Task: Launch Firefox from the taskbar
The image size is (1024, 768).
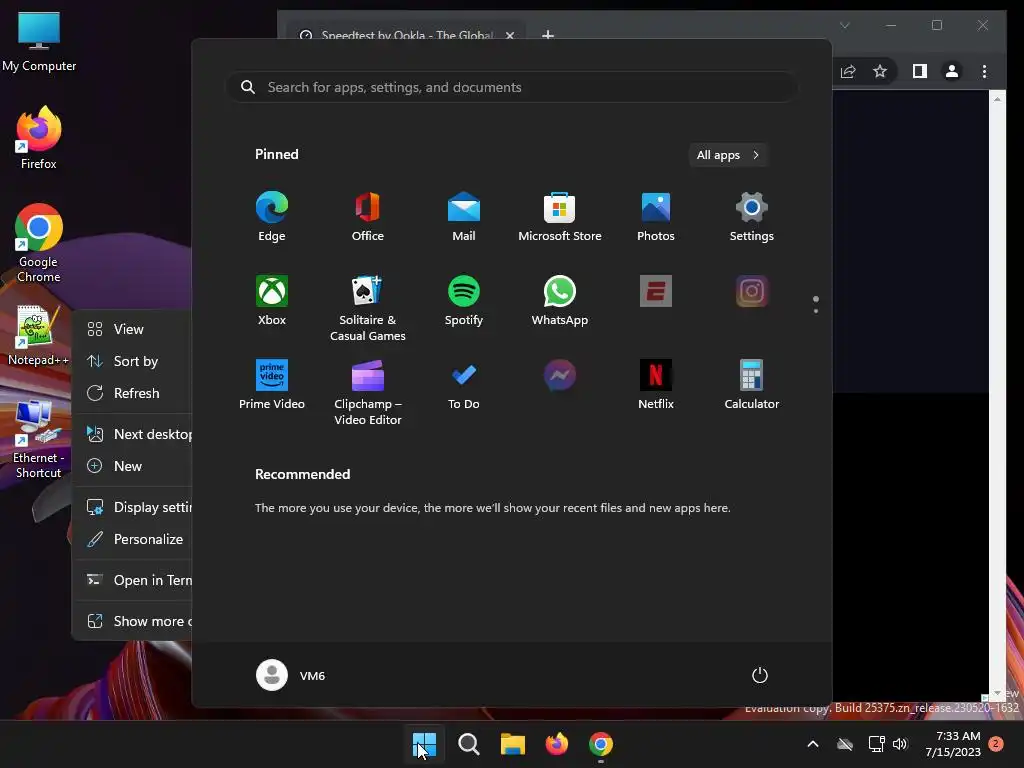Action: (x=556, y=744)
